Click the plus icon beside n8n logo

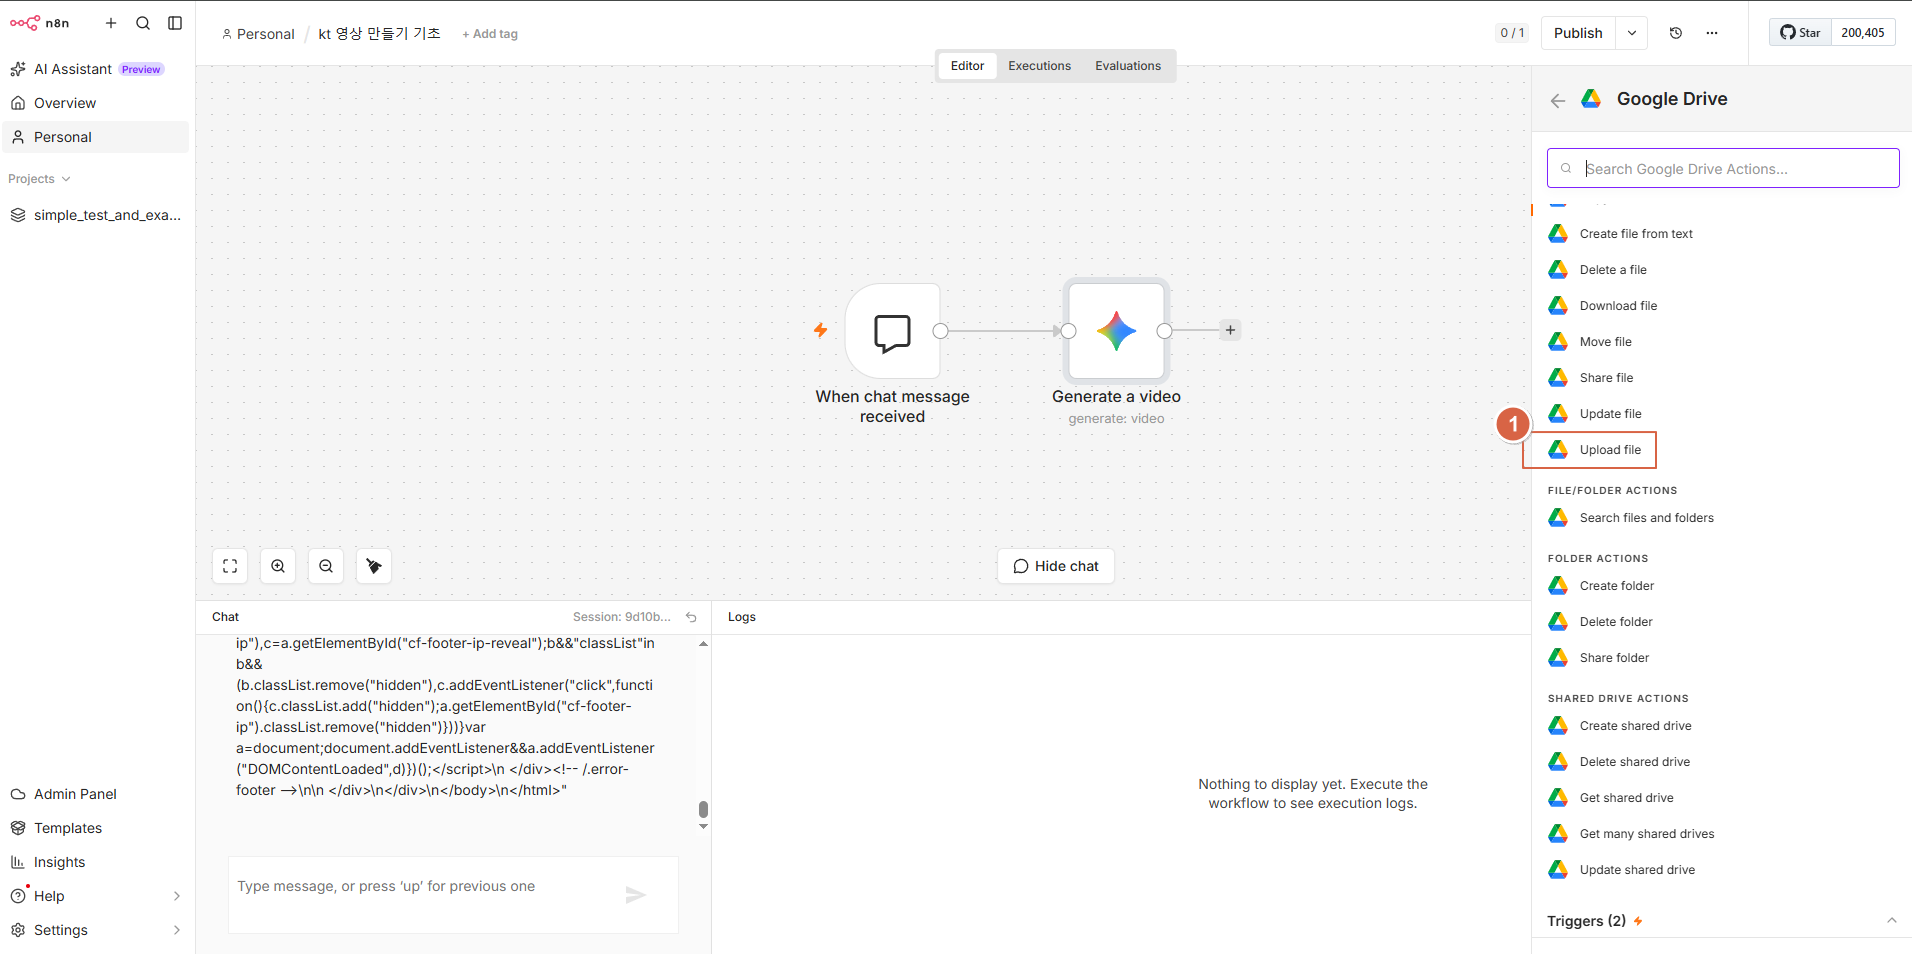tap(111, 23)
